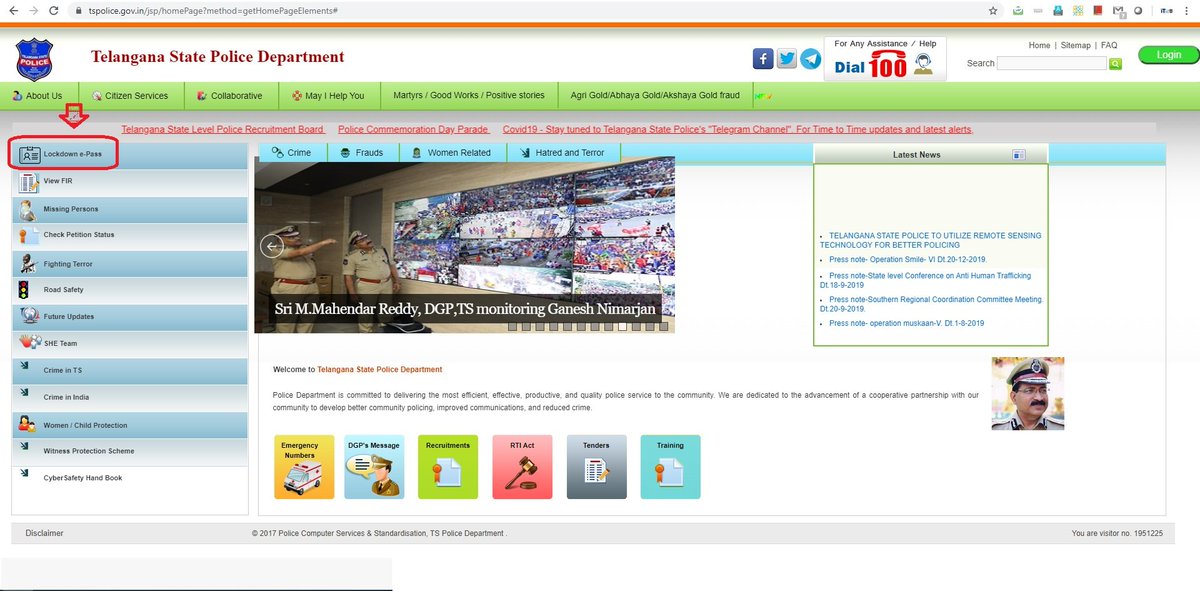Focus the Search text field

1052,63
